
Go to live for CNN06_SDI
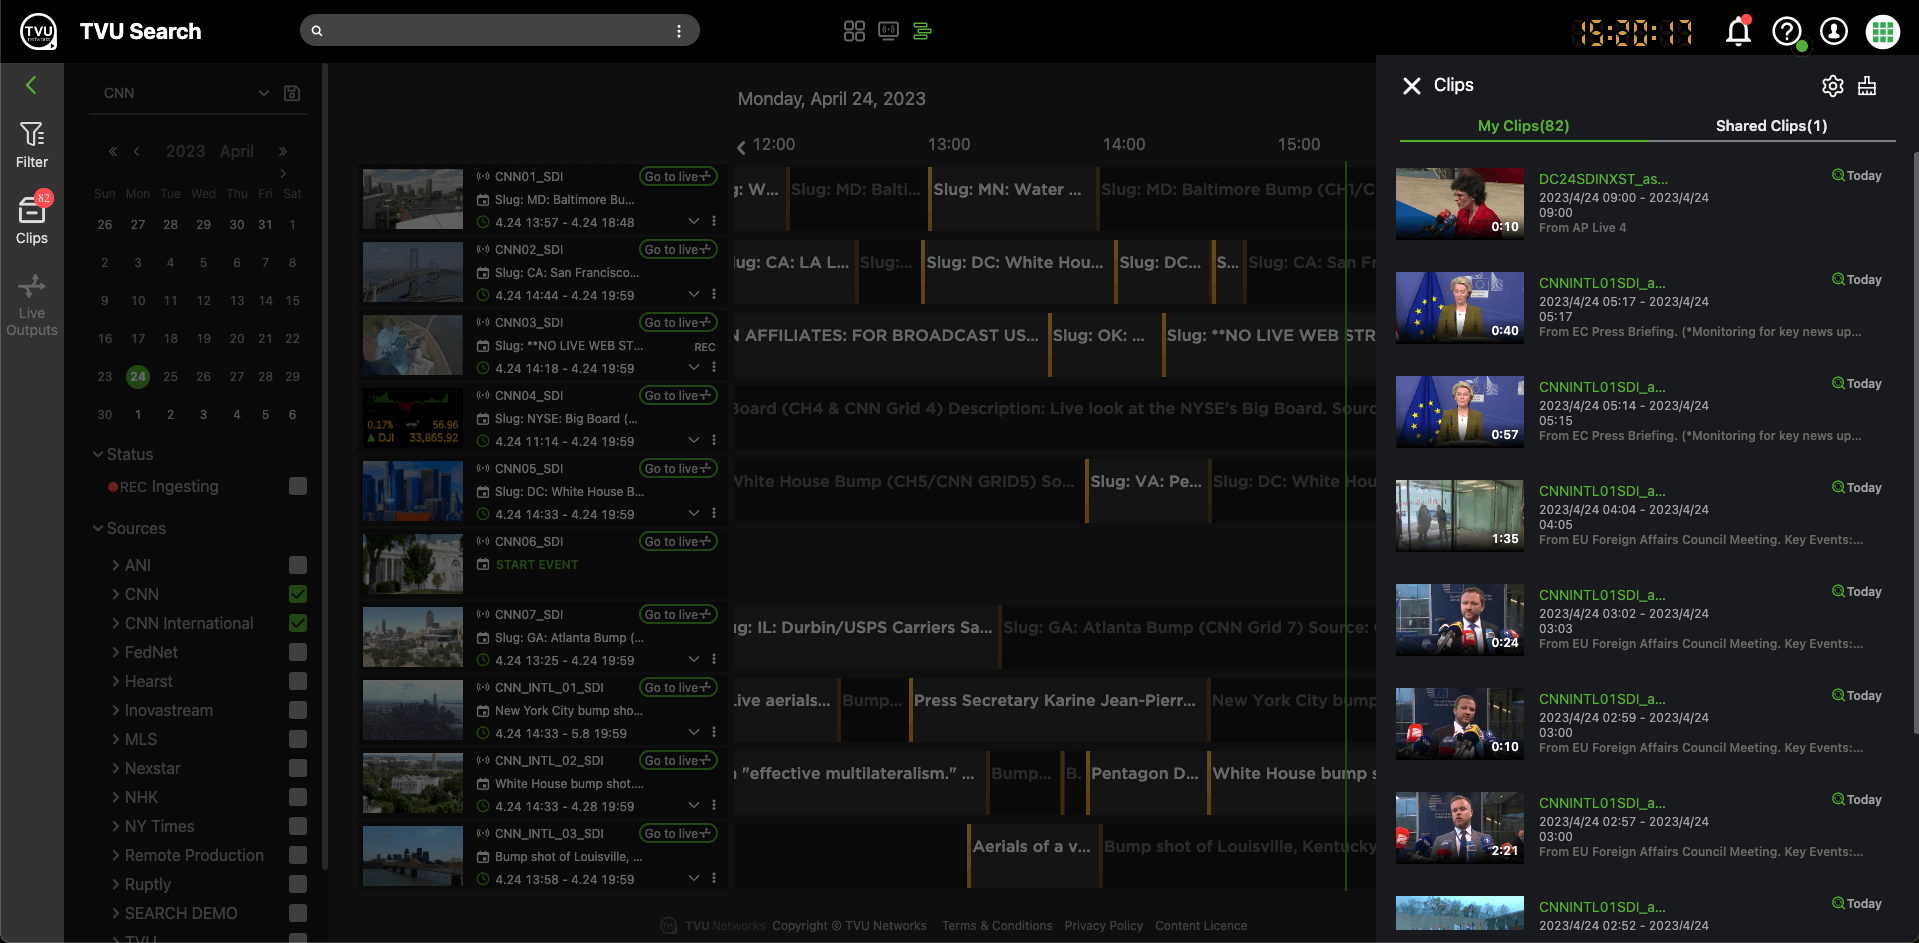tap(678, 541)
